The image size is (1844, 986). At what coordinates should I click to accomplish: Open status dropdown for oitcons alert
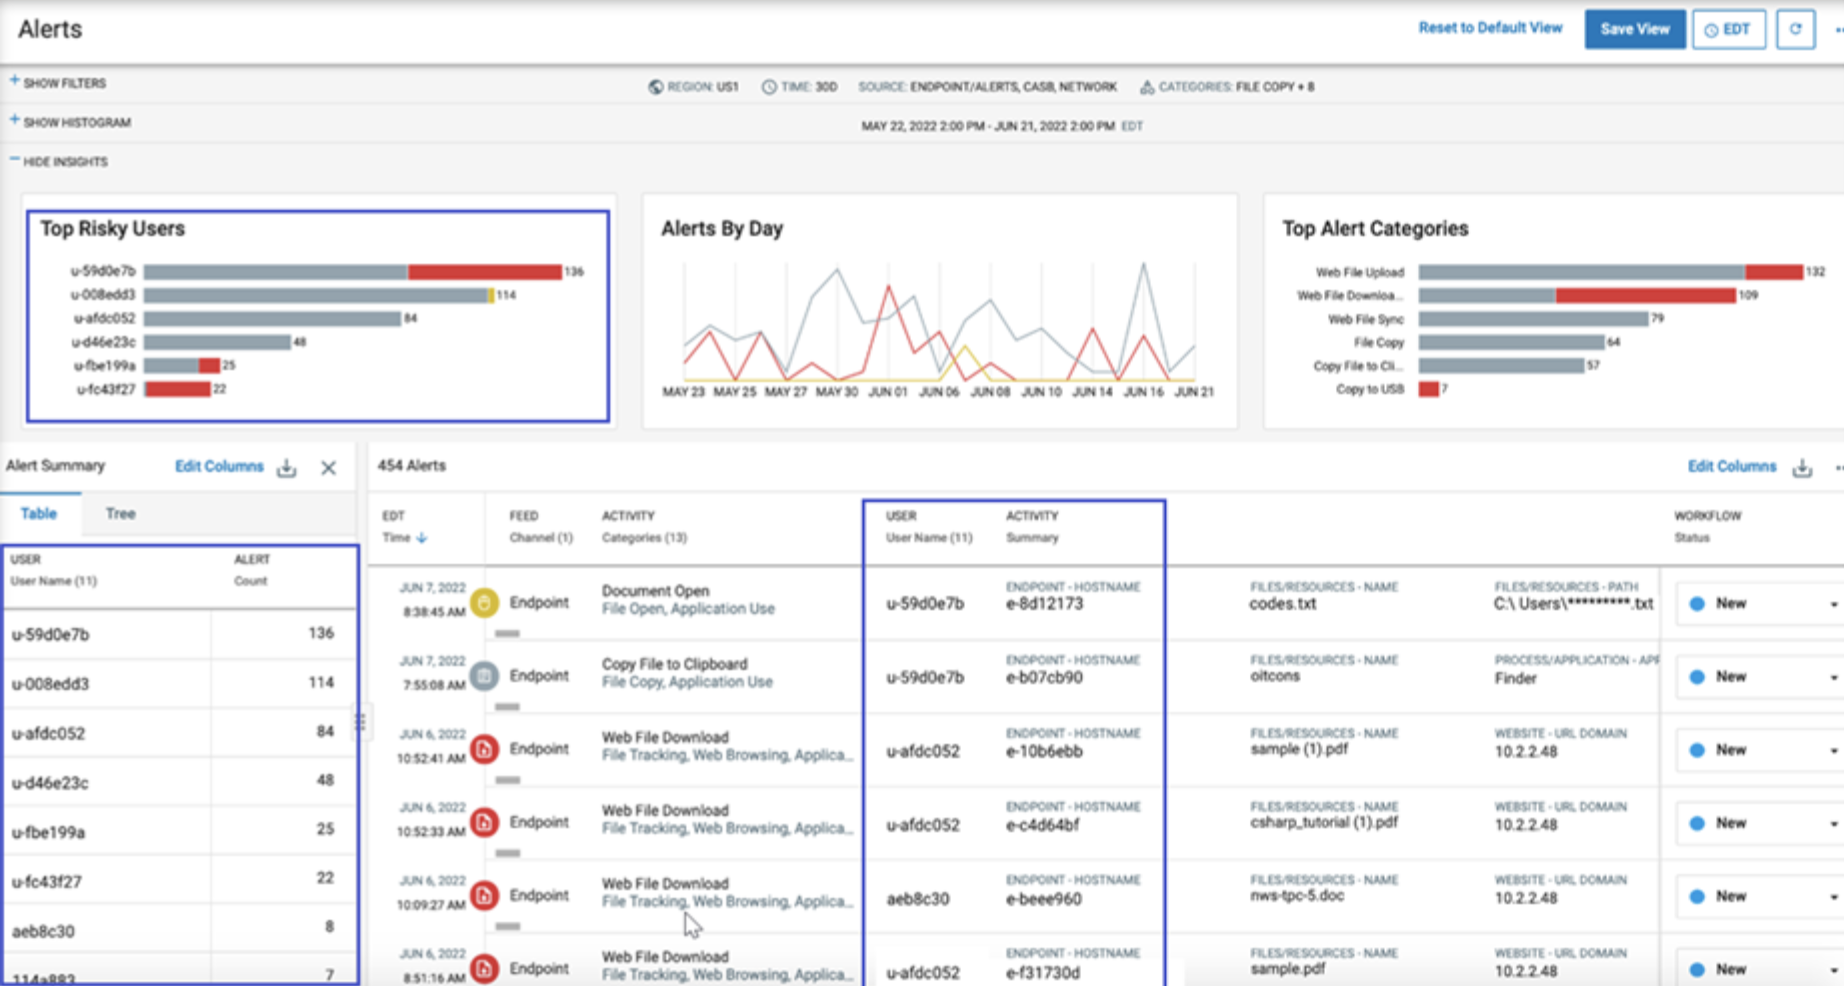1760,677
